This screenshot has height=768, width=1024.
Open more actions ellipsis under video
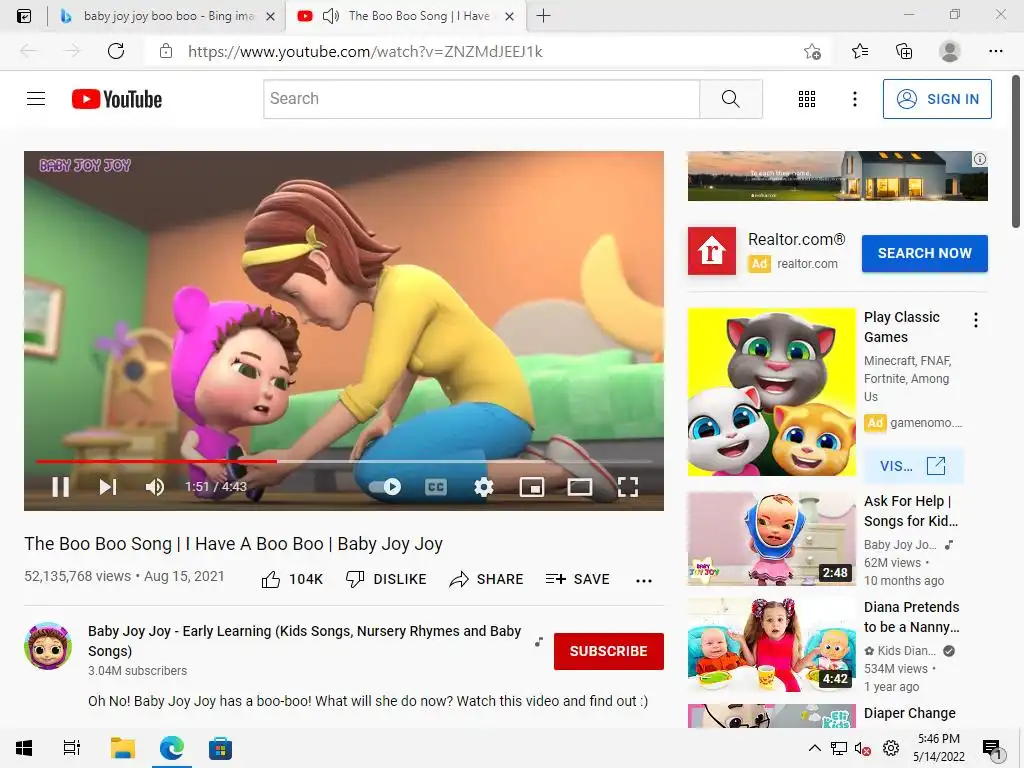pos(644,581)
